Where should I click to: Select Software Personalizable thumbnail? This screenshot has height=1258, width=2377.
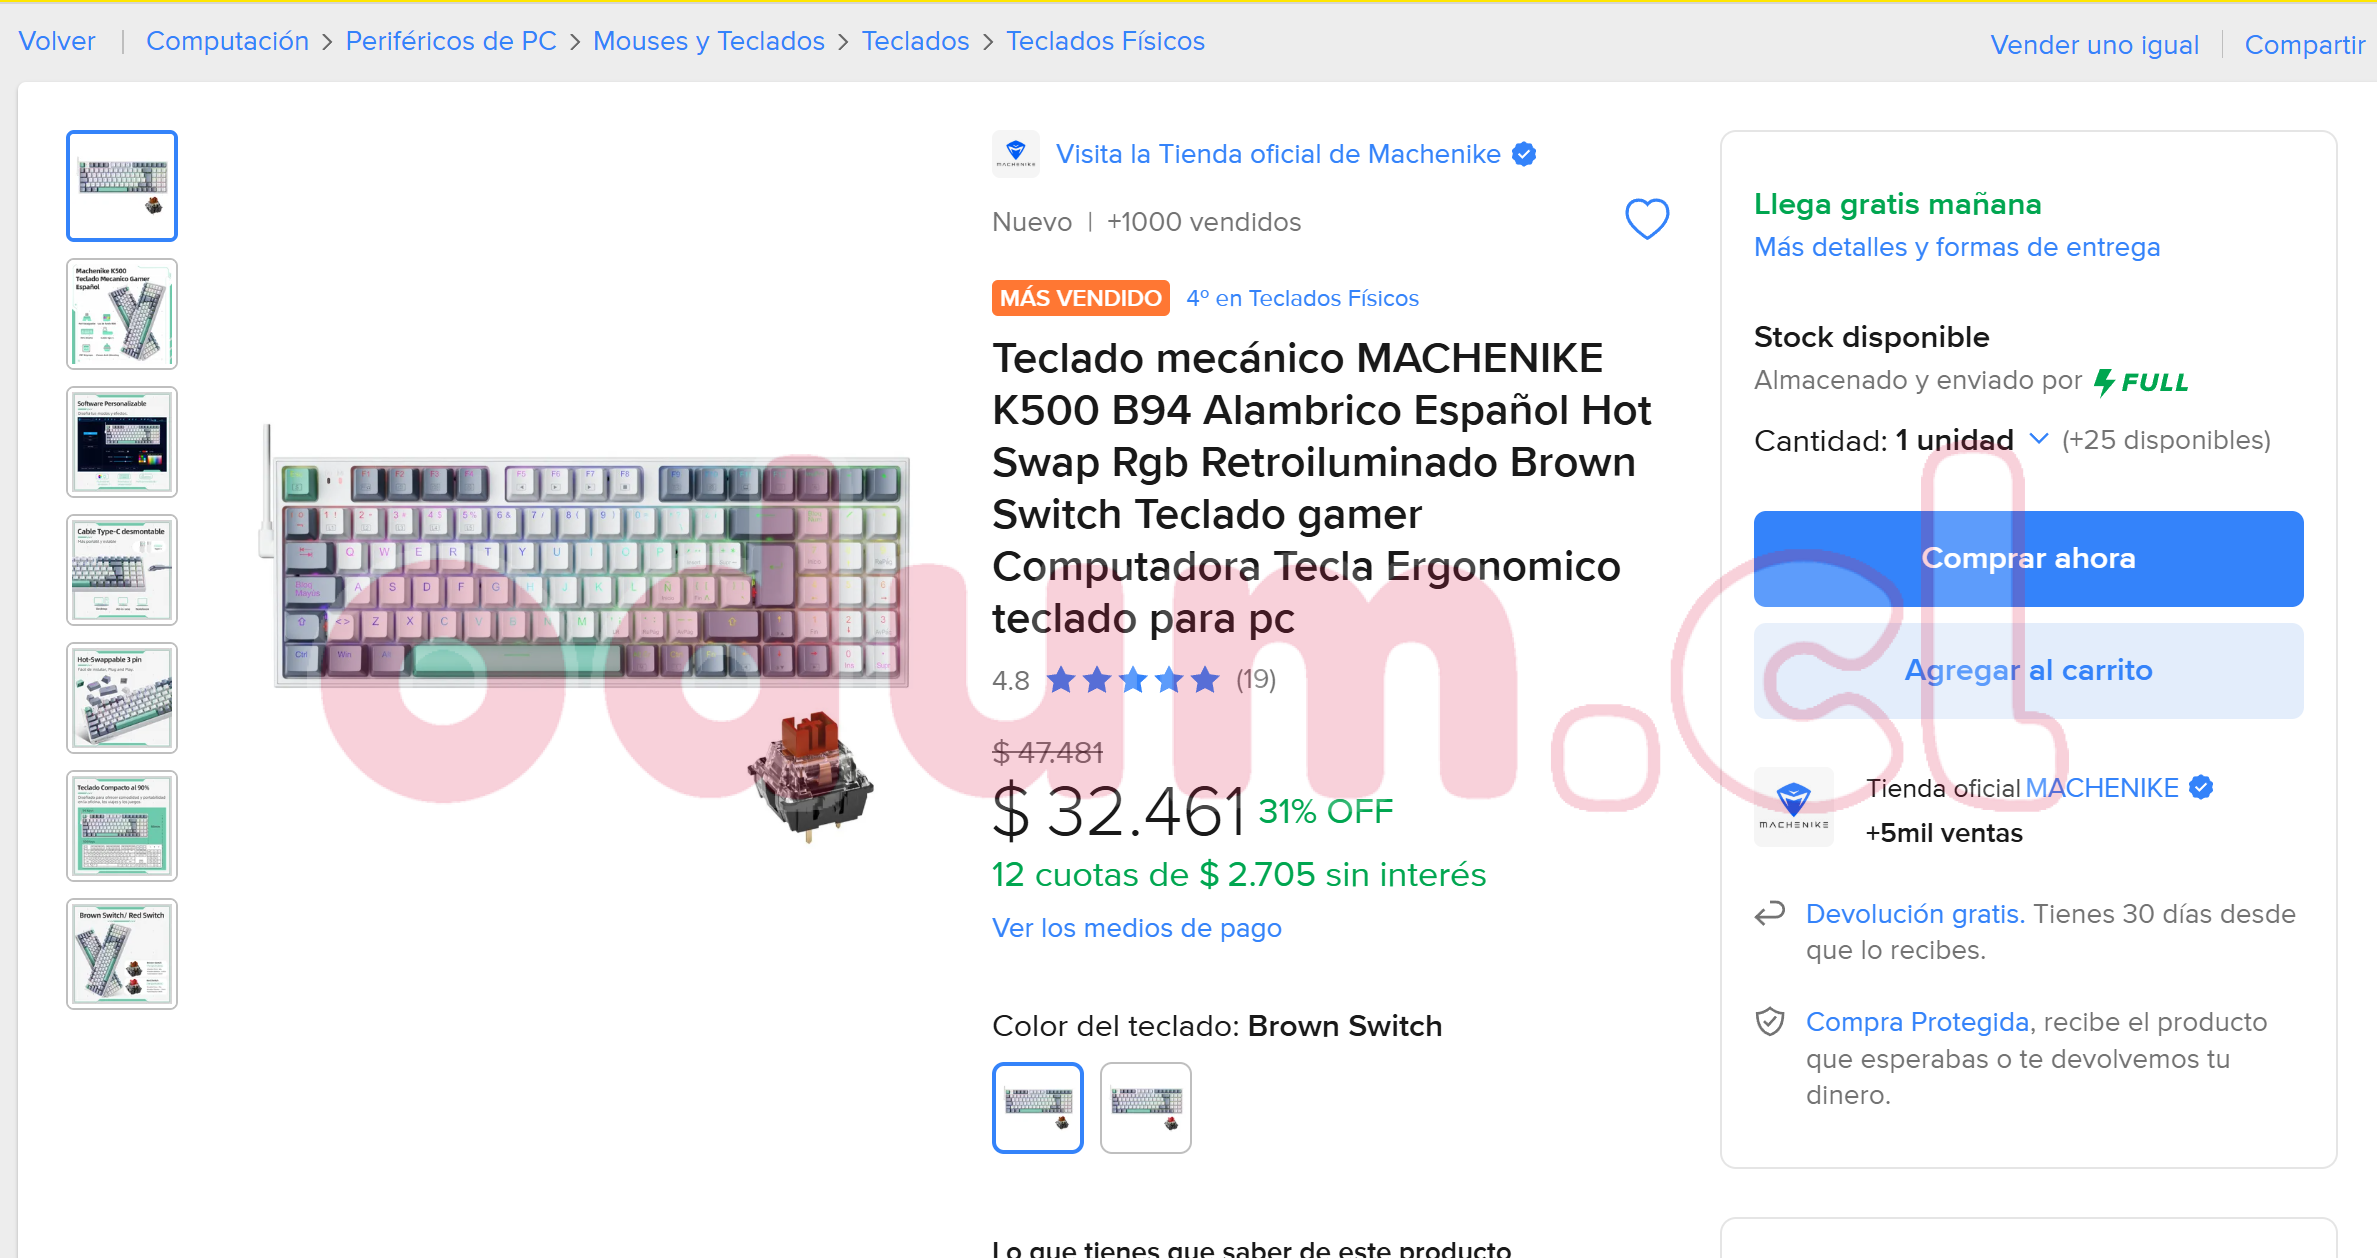click(x=122, y=442)
